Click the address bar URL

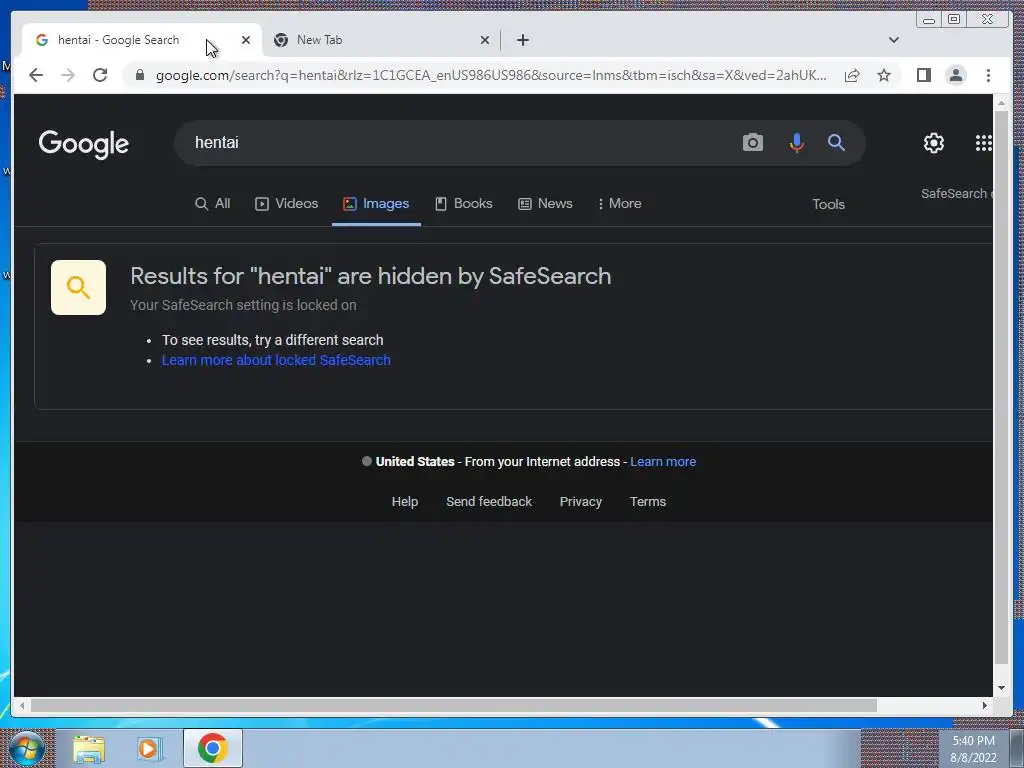[490, 75]
